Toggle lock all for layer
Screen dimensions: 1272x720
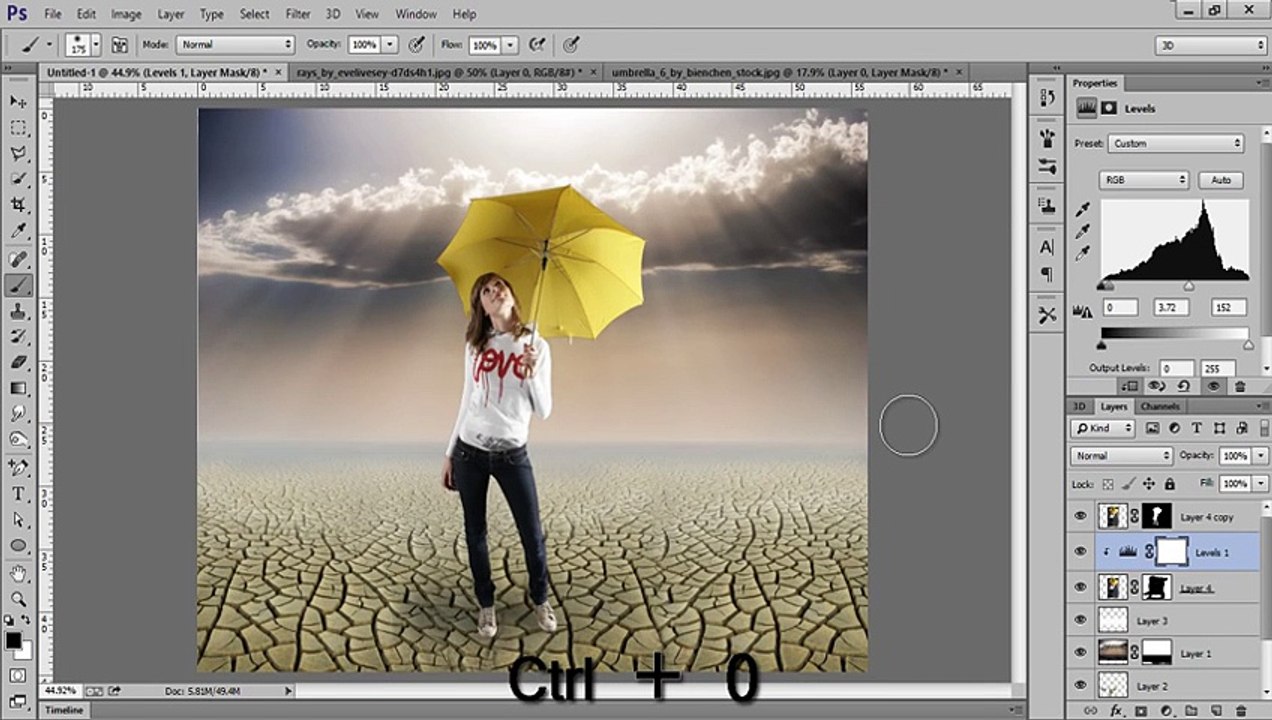coord(1169,484)
